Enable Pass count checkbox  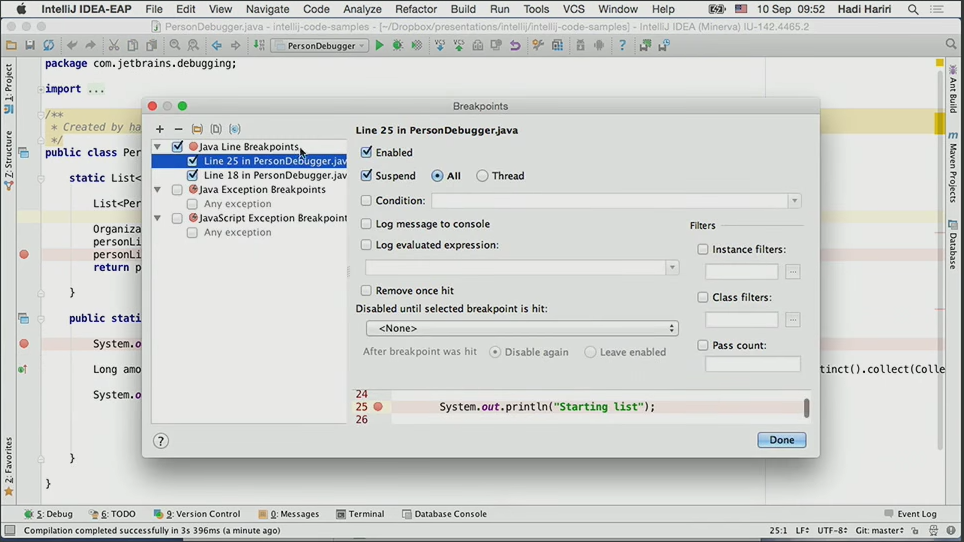[703, 345]
